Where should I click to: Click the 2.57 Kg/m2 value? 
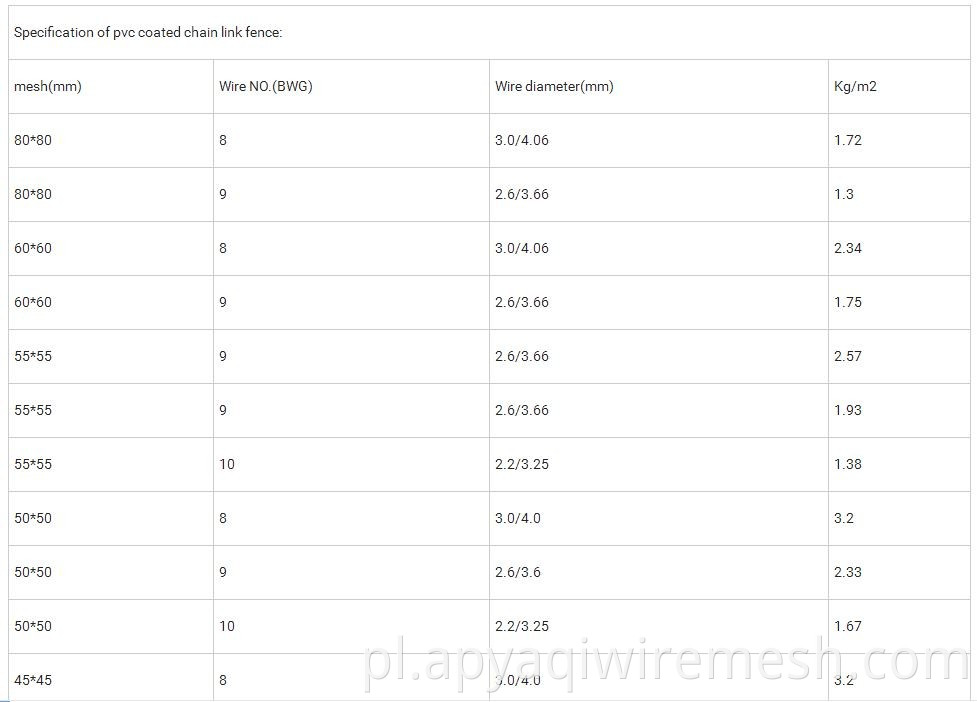[847, 356]
